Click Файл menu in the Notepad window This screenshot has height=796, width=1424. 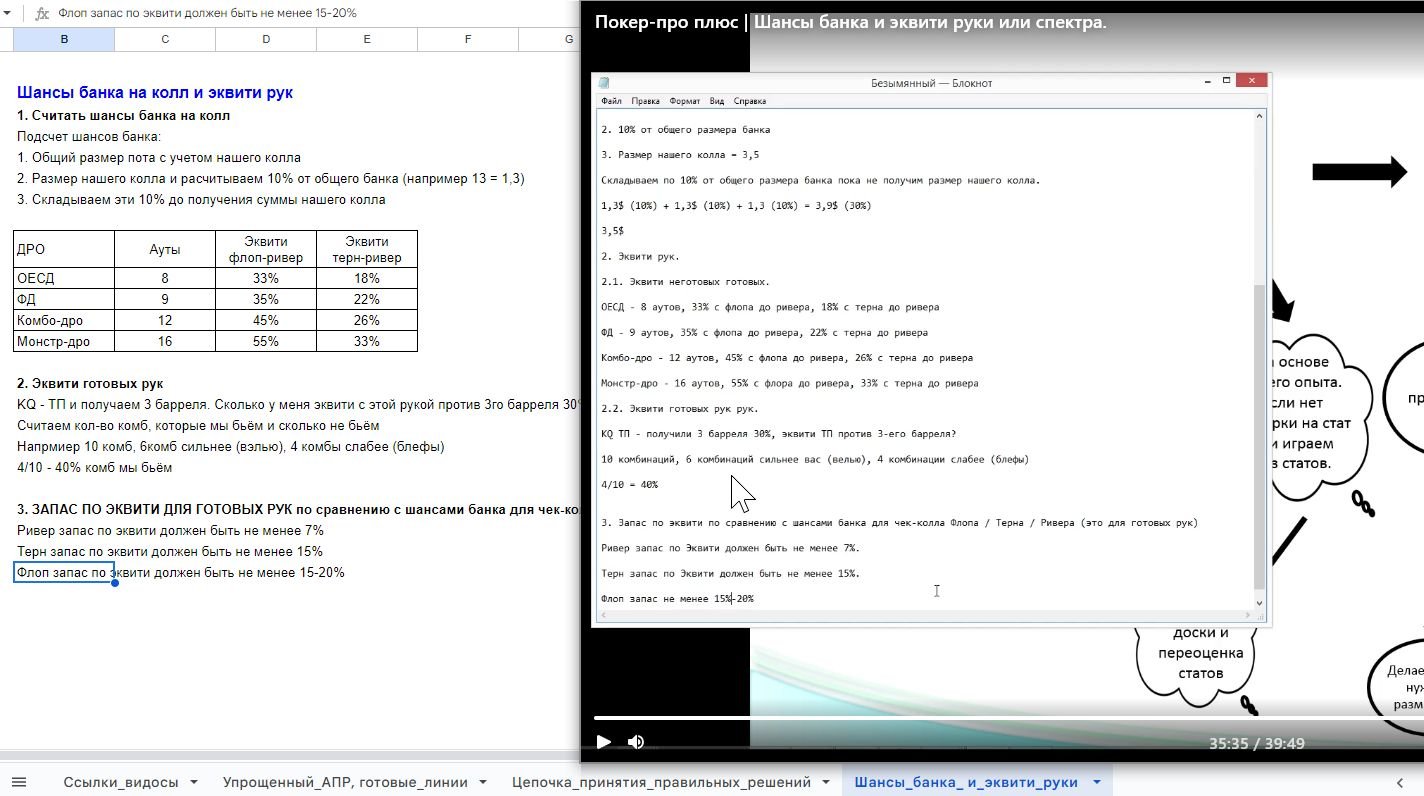[612, 101]
